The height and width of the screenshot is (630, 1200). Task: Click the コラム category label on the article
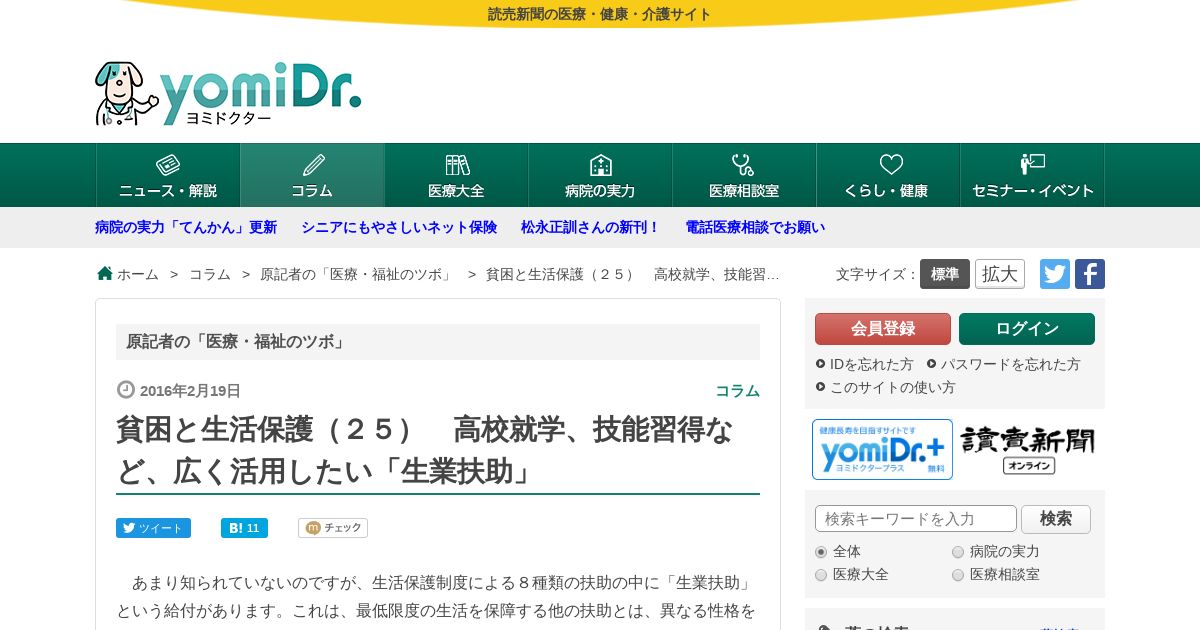(737, 391)
